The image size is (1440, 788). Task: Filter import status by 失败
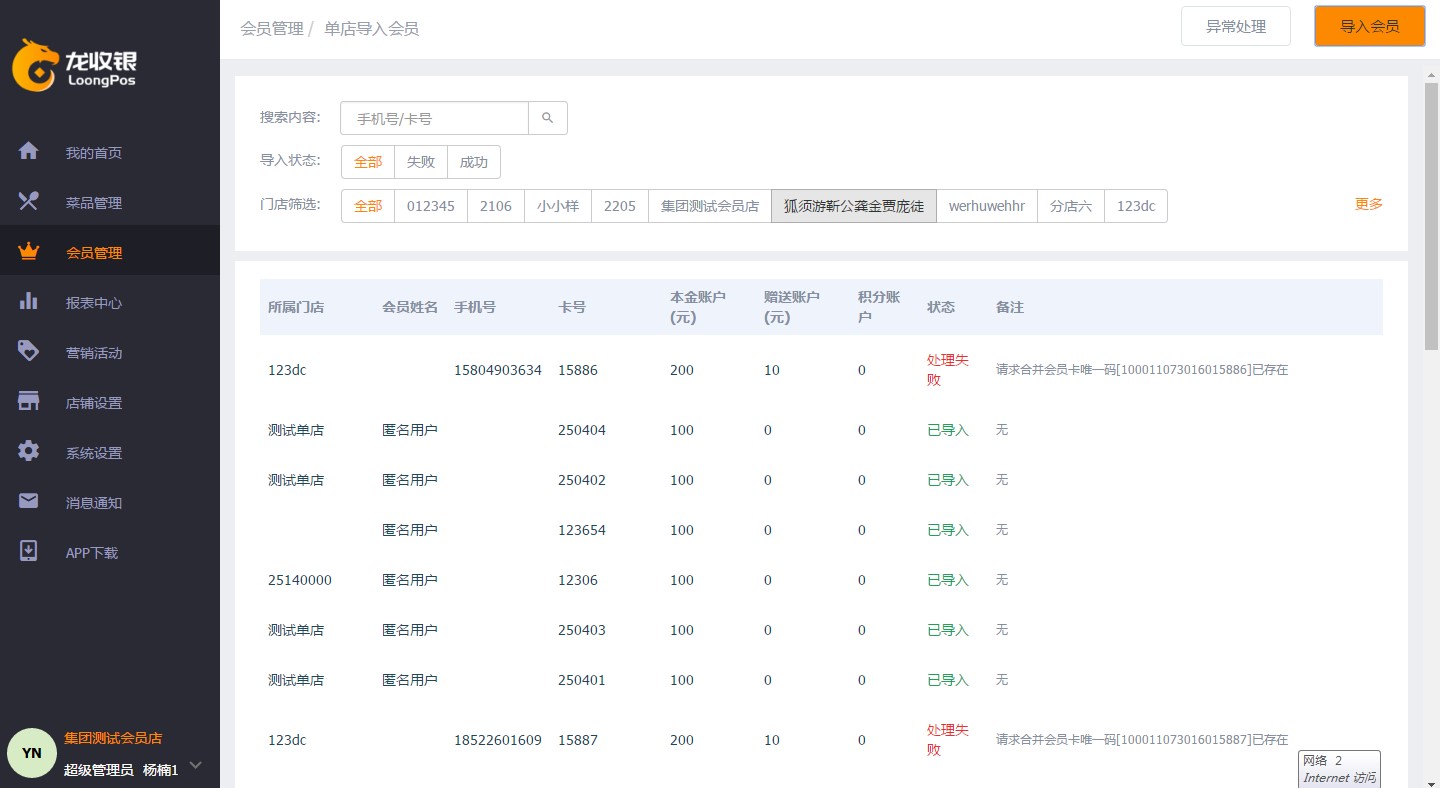point(421,162)
